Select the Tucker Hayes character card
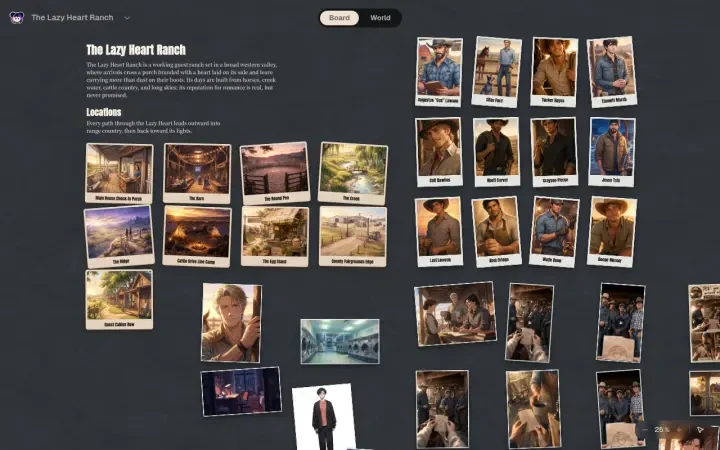 [x=554, y=72]
